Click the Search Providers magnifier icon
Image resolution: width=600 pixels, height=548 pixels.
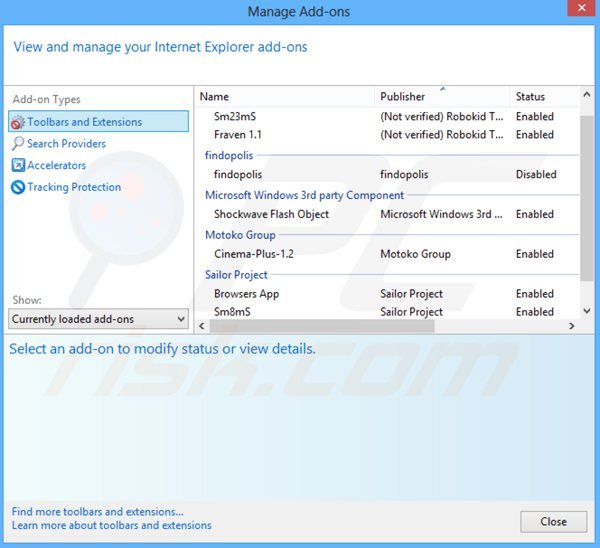coord(17,144)
